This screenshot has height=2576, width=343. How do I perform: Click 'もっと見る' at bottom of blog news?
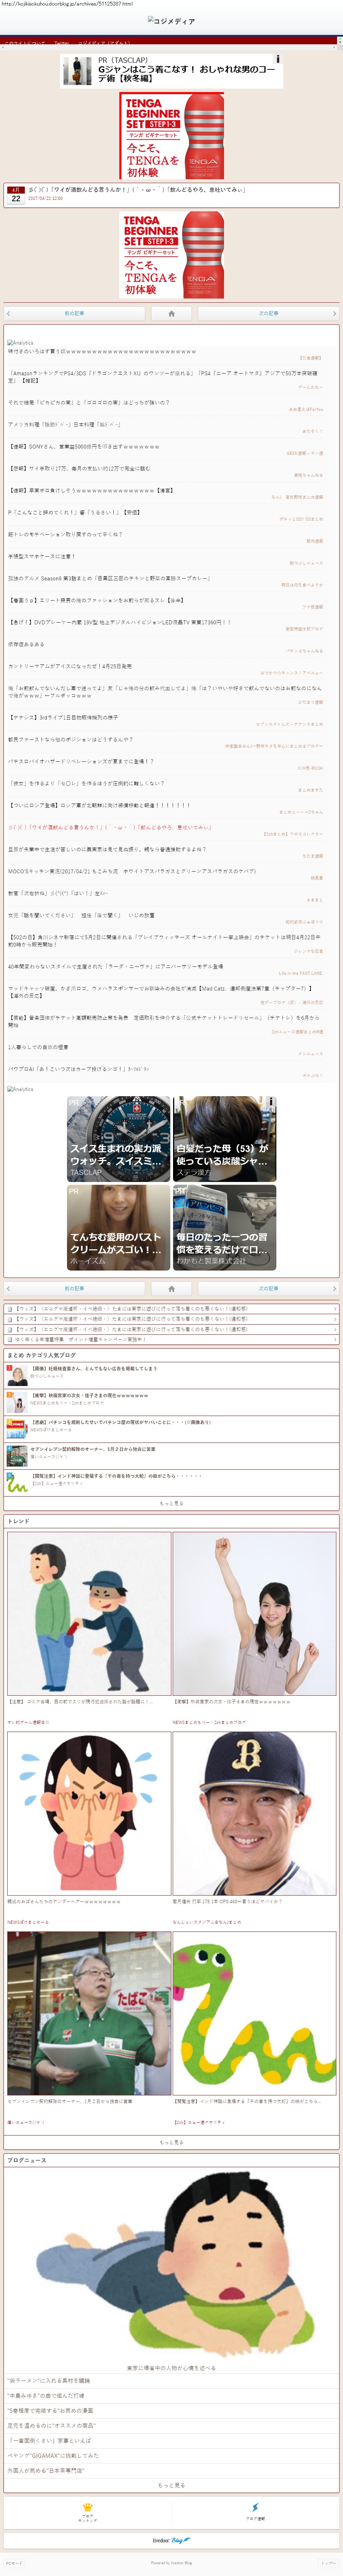[171, 2484]
